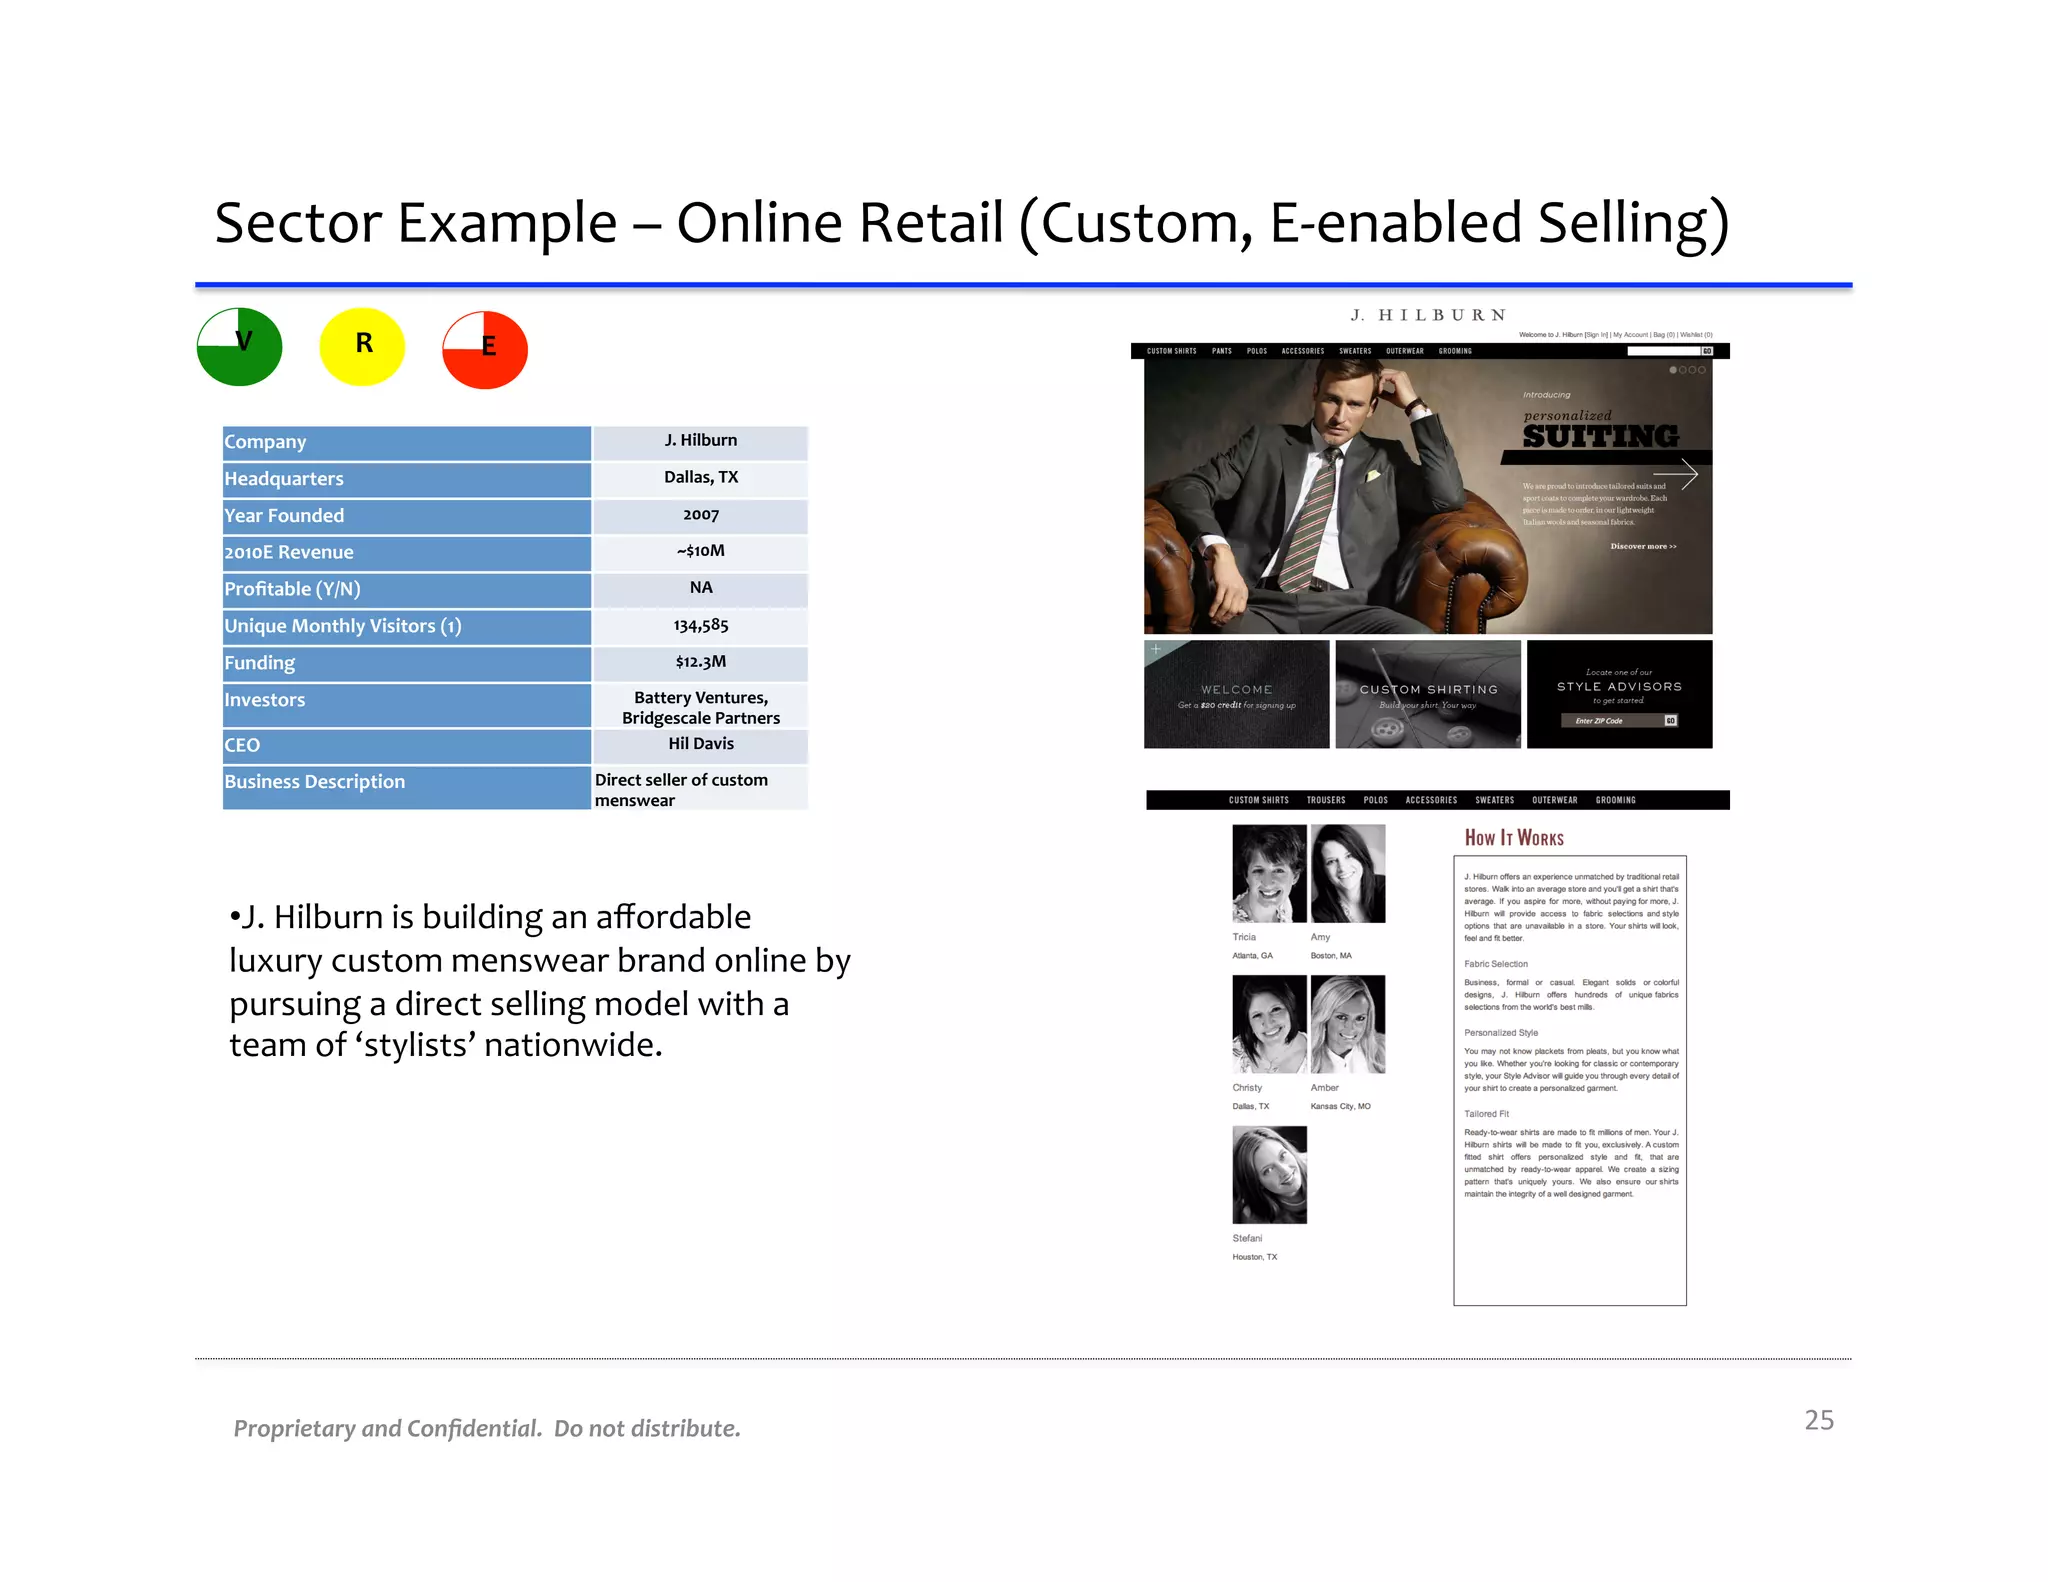Open Grooming in How It Works page menu
The height and width of the screenshot is (1582, 2048).
point(1616,800)
